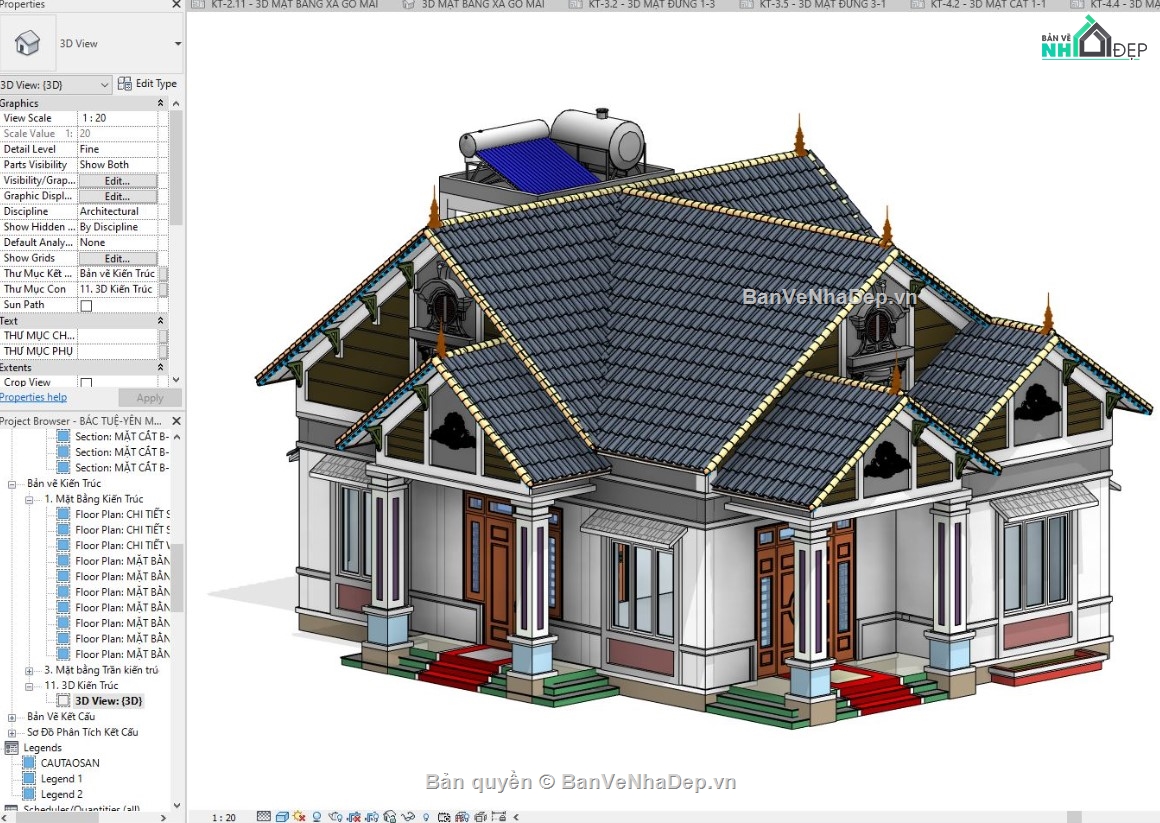Click the Floor Plan: CHI TIẾT V view icon
1160x823 pixels.
pos(64,545)
